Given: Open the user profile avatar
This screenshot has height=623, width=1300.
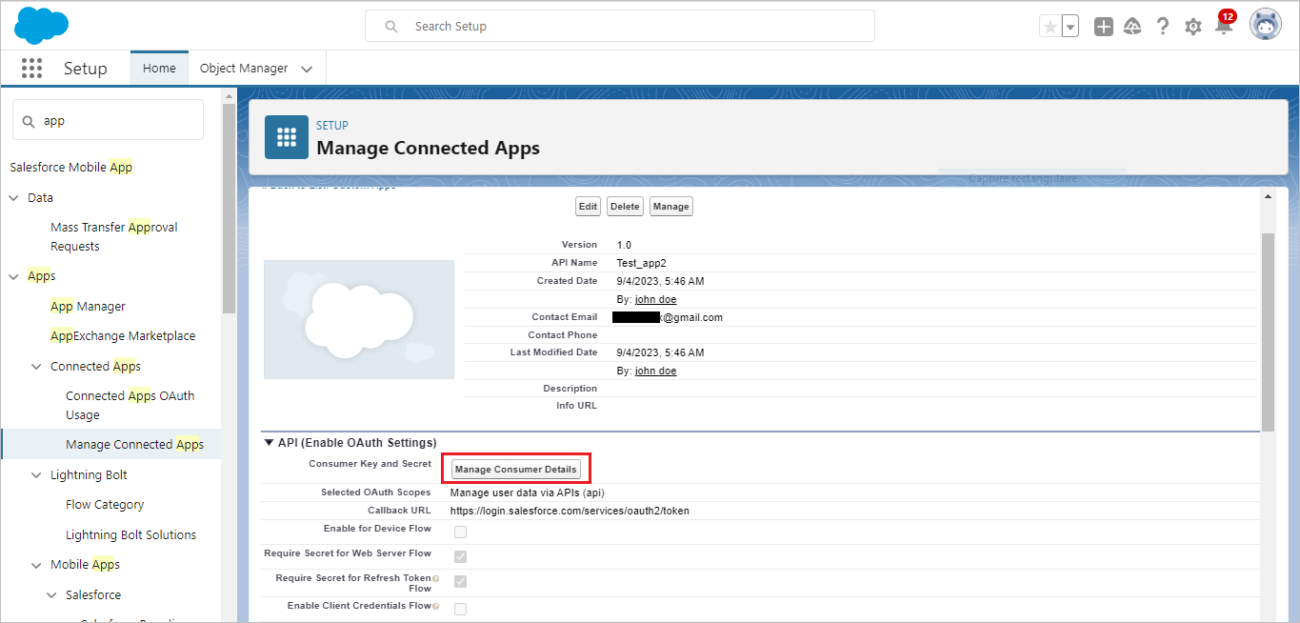Looking at the screenshot, I should (x=1265, y=25).
